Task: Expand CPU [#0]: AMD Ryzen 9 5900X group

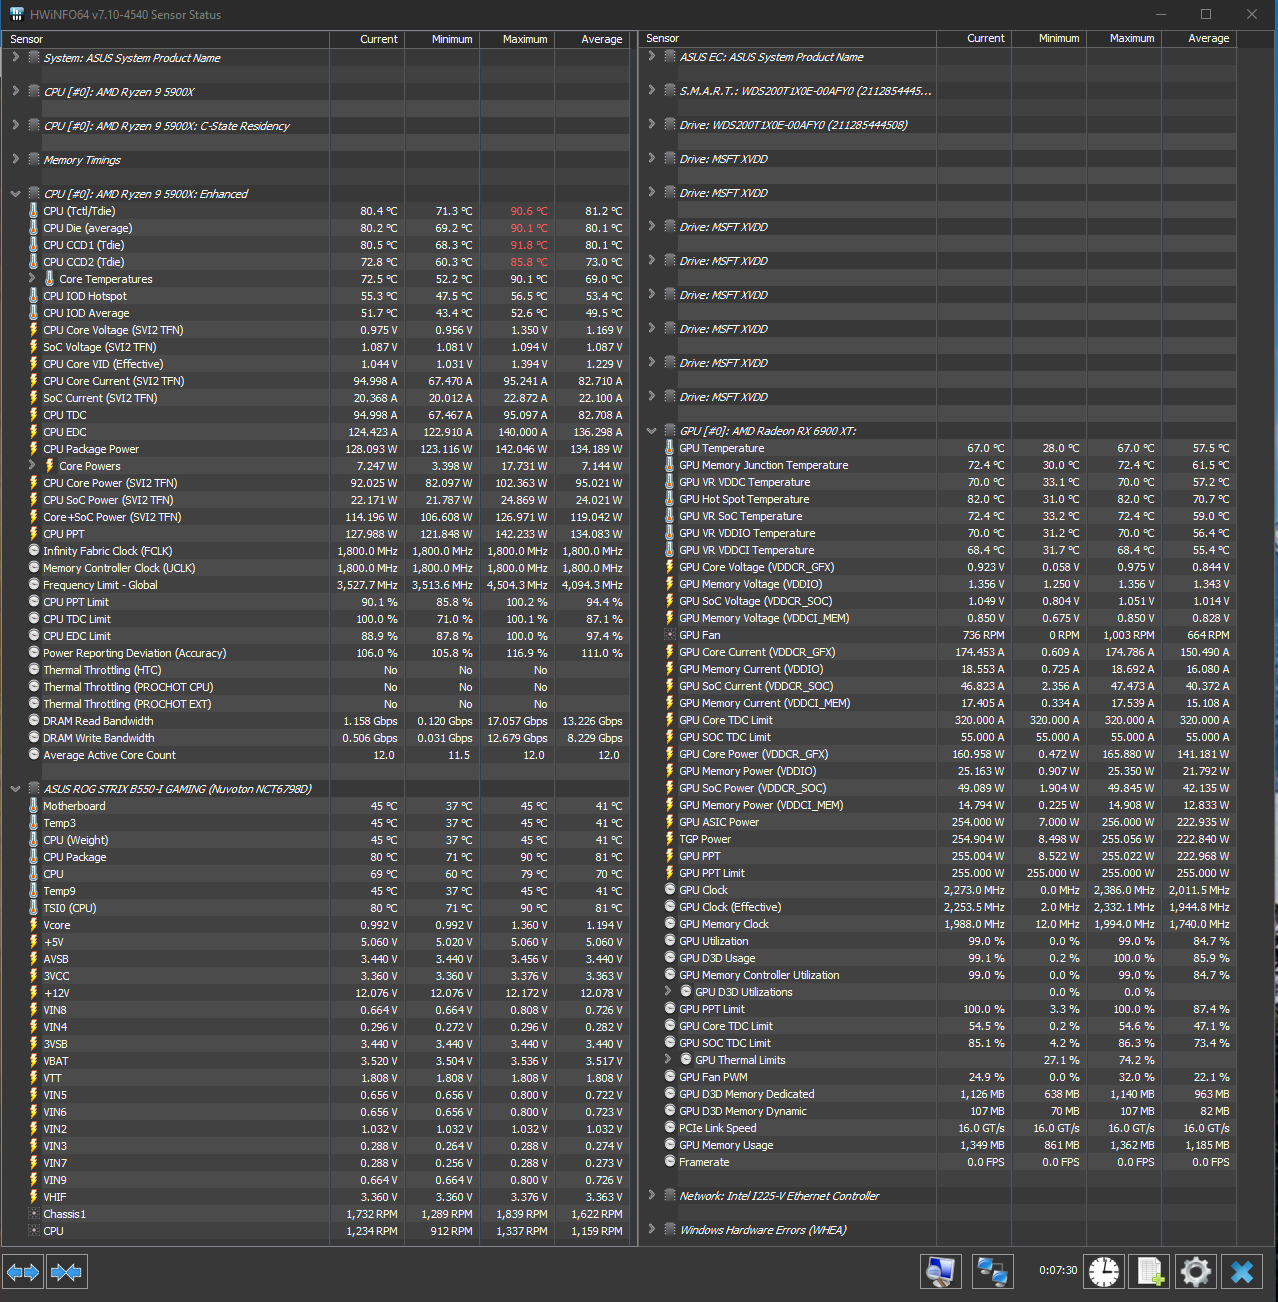Action: coord(15,91)
